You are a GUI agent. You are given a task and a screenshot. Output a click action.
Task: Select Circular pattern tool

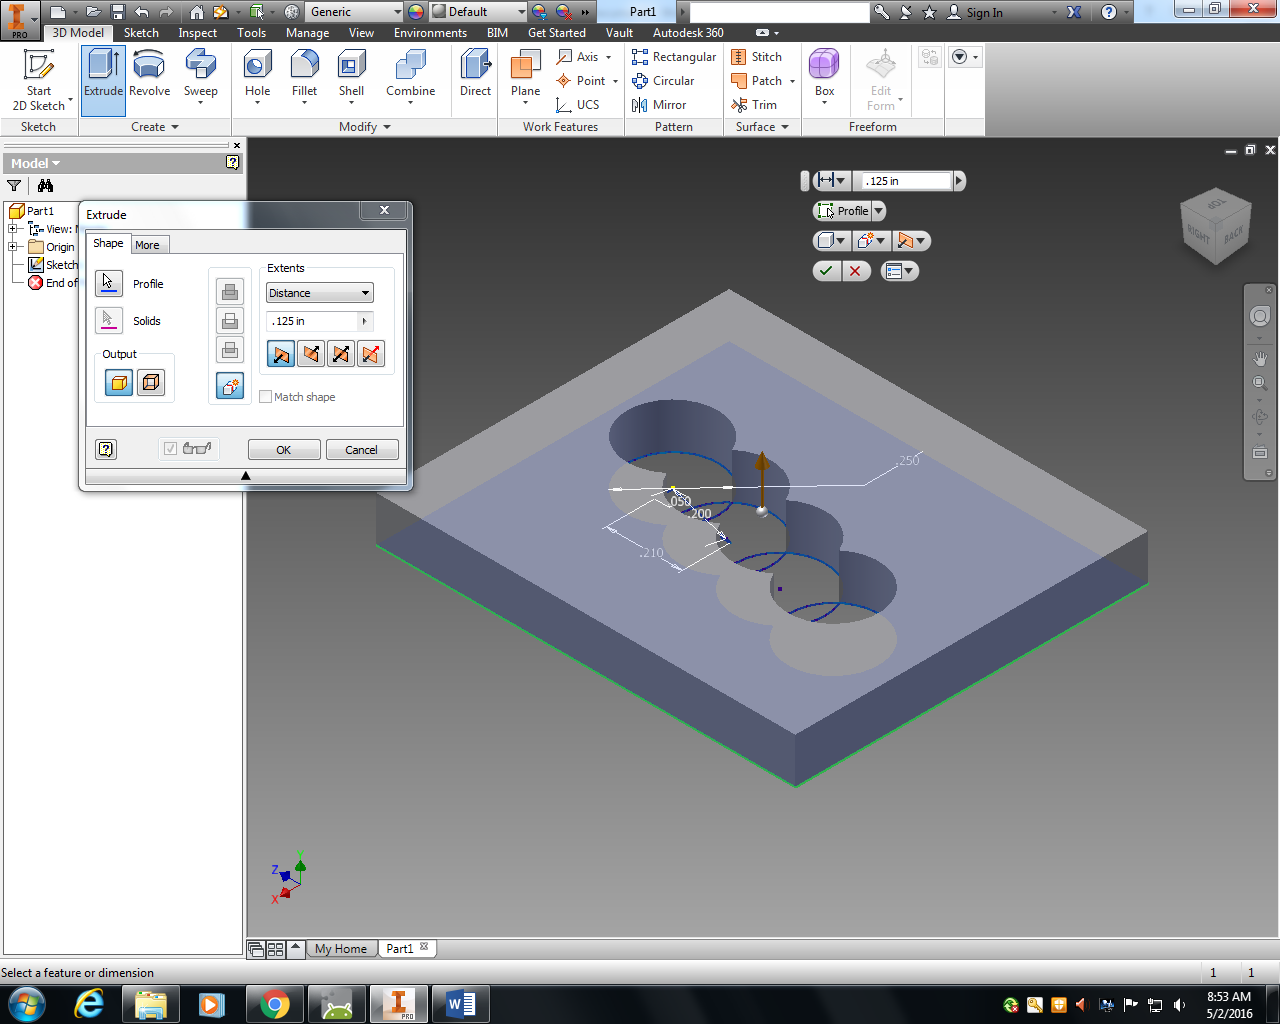(x=663, y=81)
